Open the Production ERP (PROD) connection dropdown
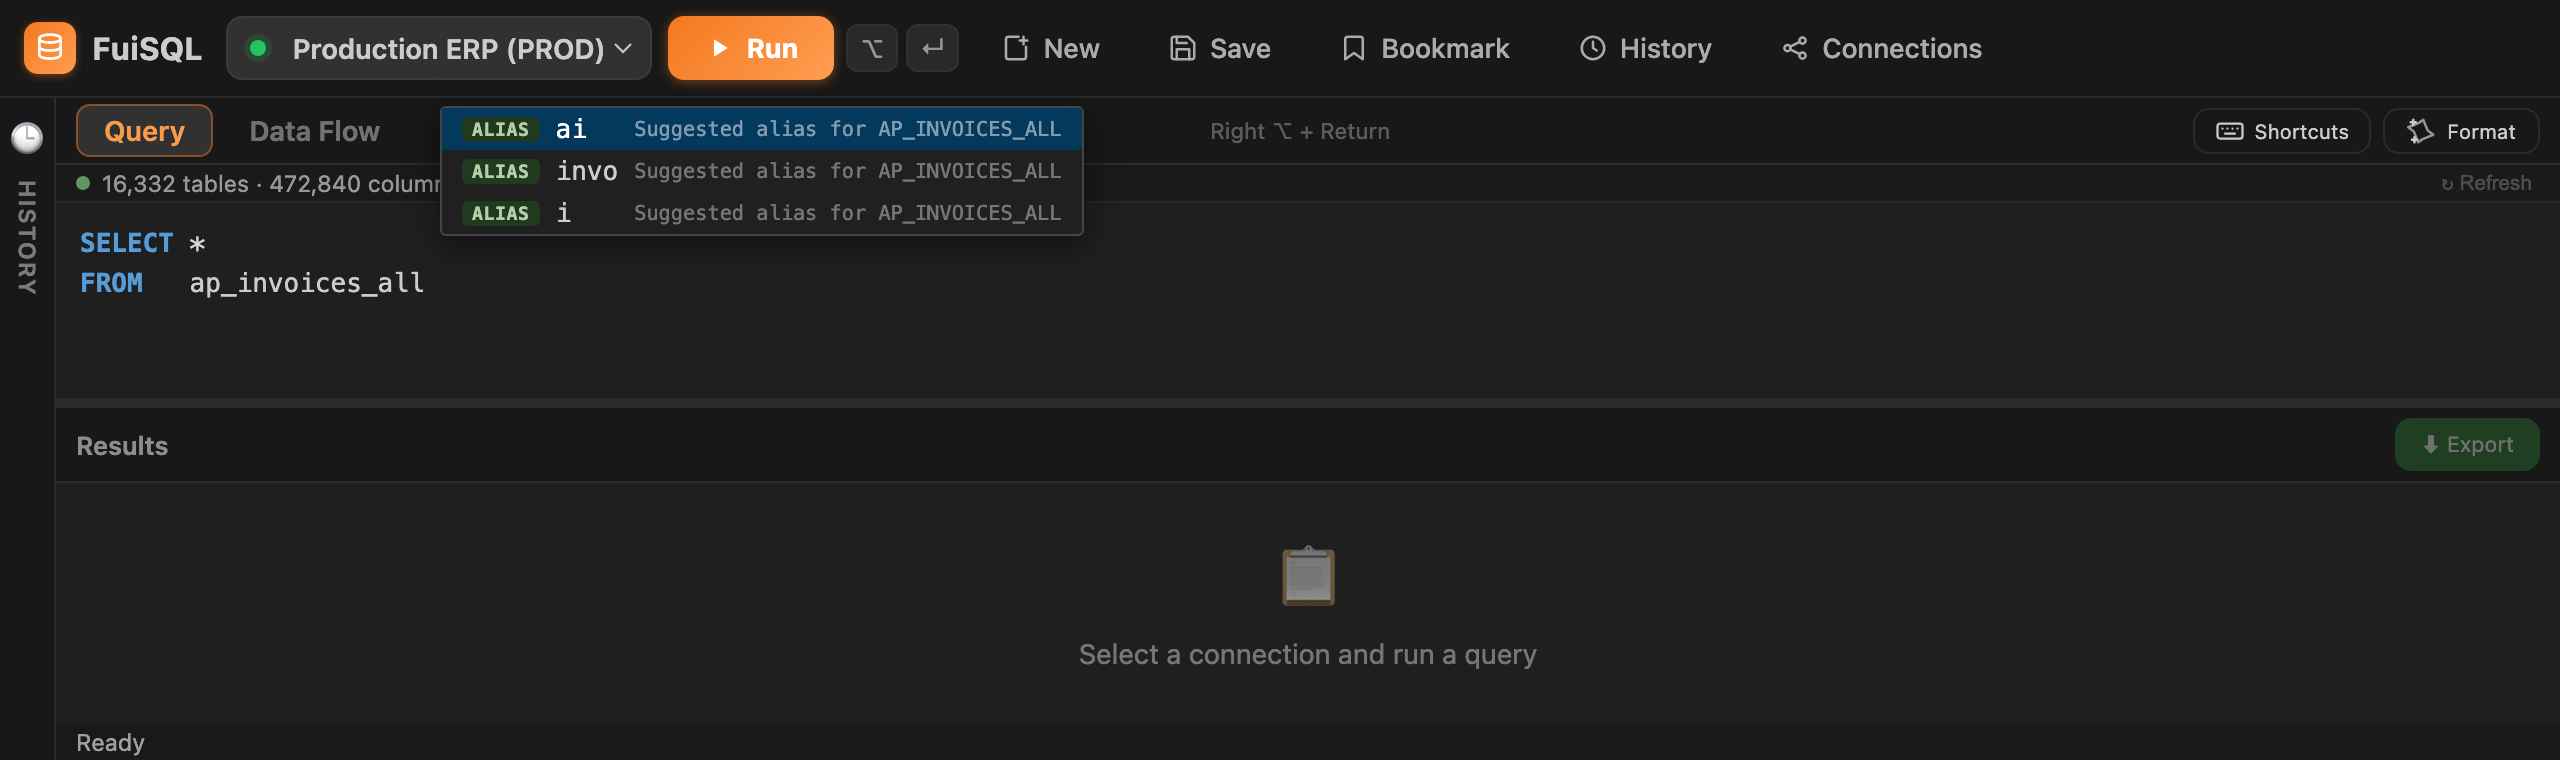 pos(439,48)
